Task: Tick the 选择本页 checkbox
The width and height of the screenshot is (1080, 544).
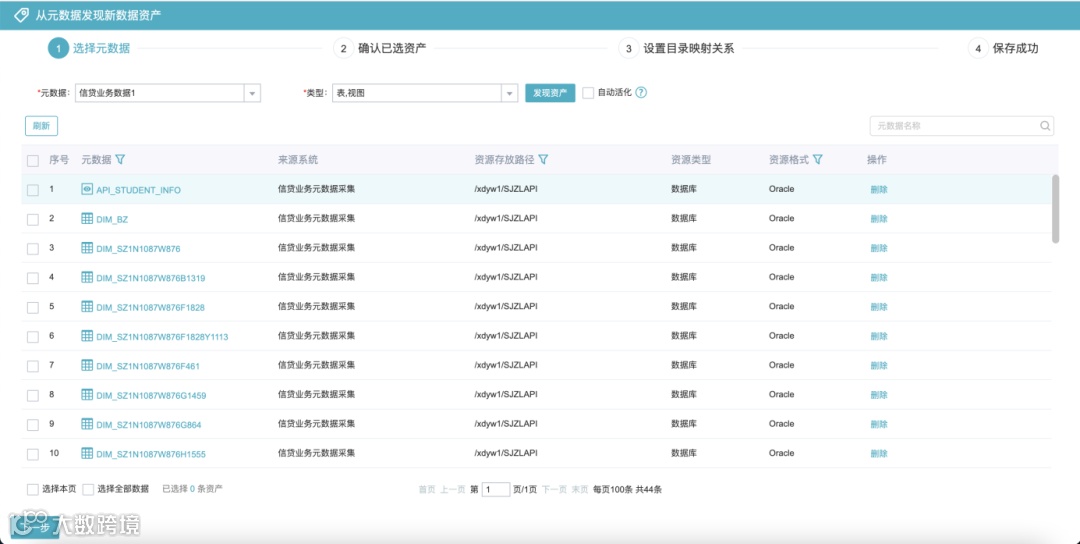Action: pos(32,490)
